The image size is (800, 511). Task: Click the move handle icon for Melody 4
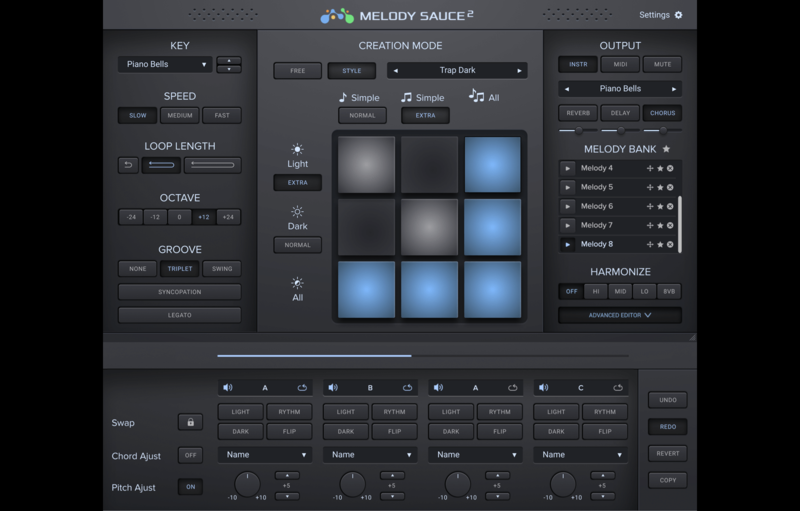point(650,168)
